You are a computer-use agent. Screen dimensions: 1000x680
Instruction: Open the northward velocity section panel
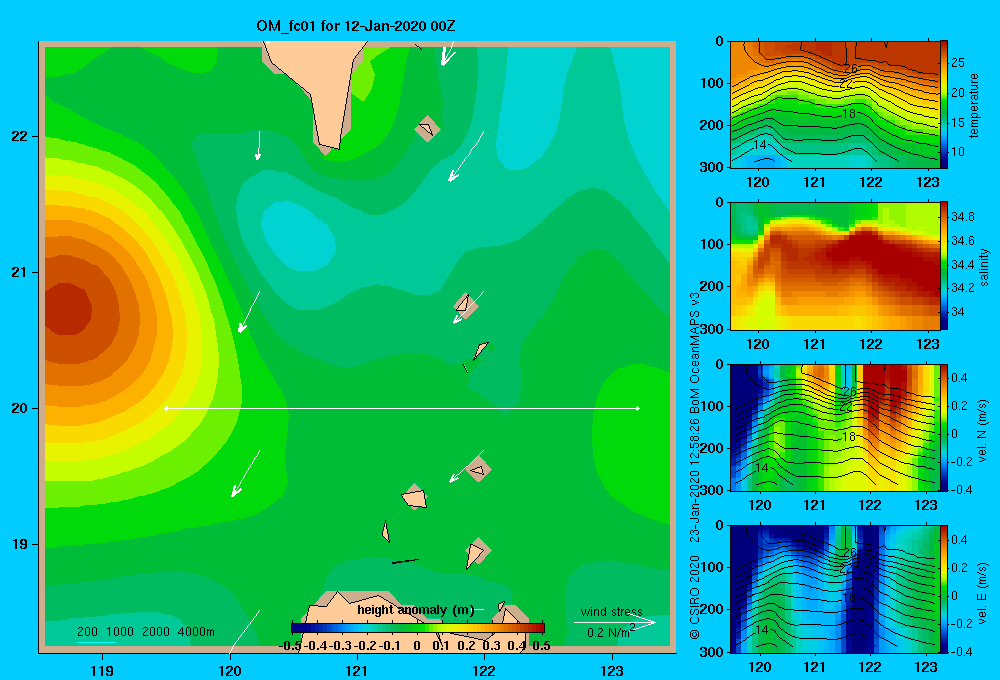(834, 427)
